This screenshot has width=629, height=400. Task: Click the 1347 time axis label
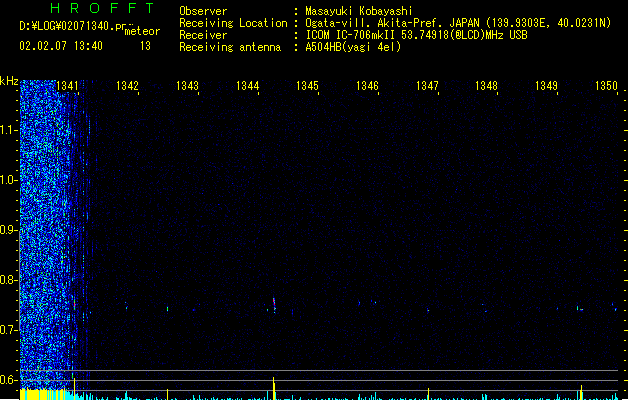[x=427, y=86]
